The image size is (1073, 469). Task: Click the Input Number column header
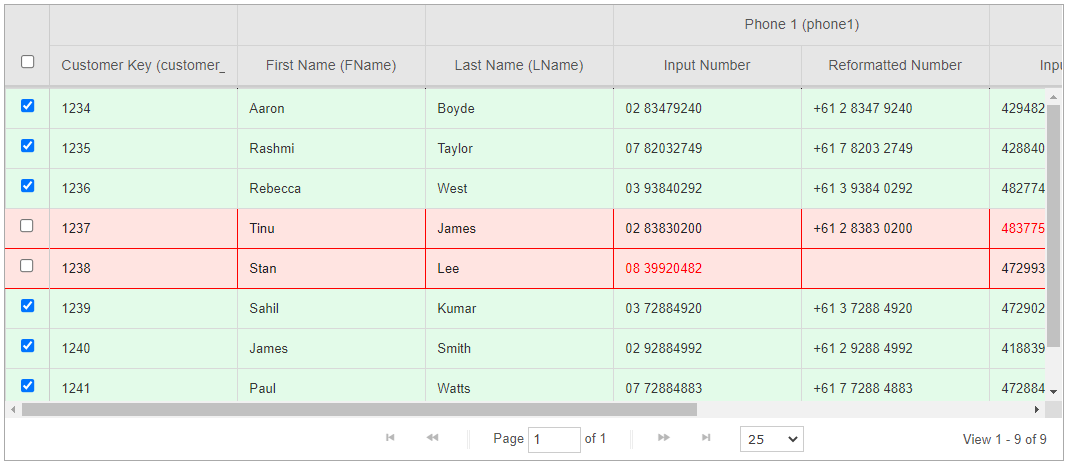707,65
